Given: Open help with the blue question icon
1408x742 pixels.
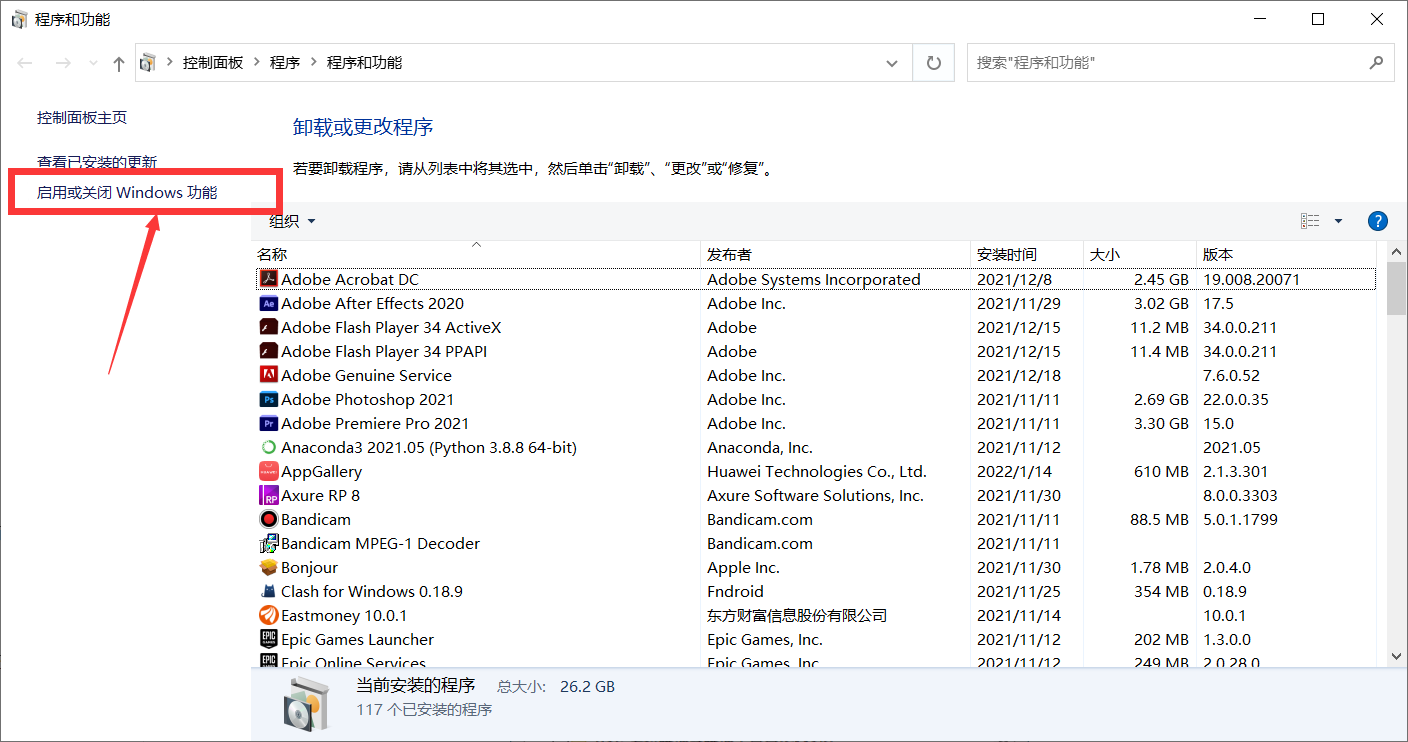Looking at the screenshot, I should (1377, 221).
